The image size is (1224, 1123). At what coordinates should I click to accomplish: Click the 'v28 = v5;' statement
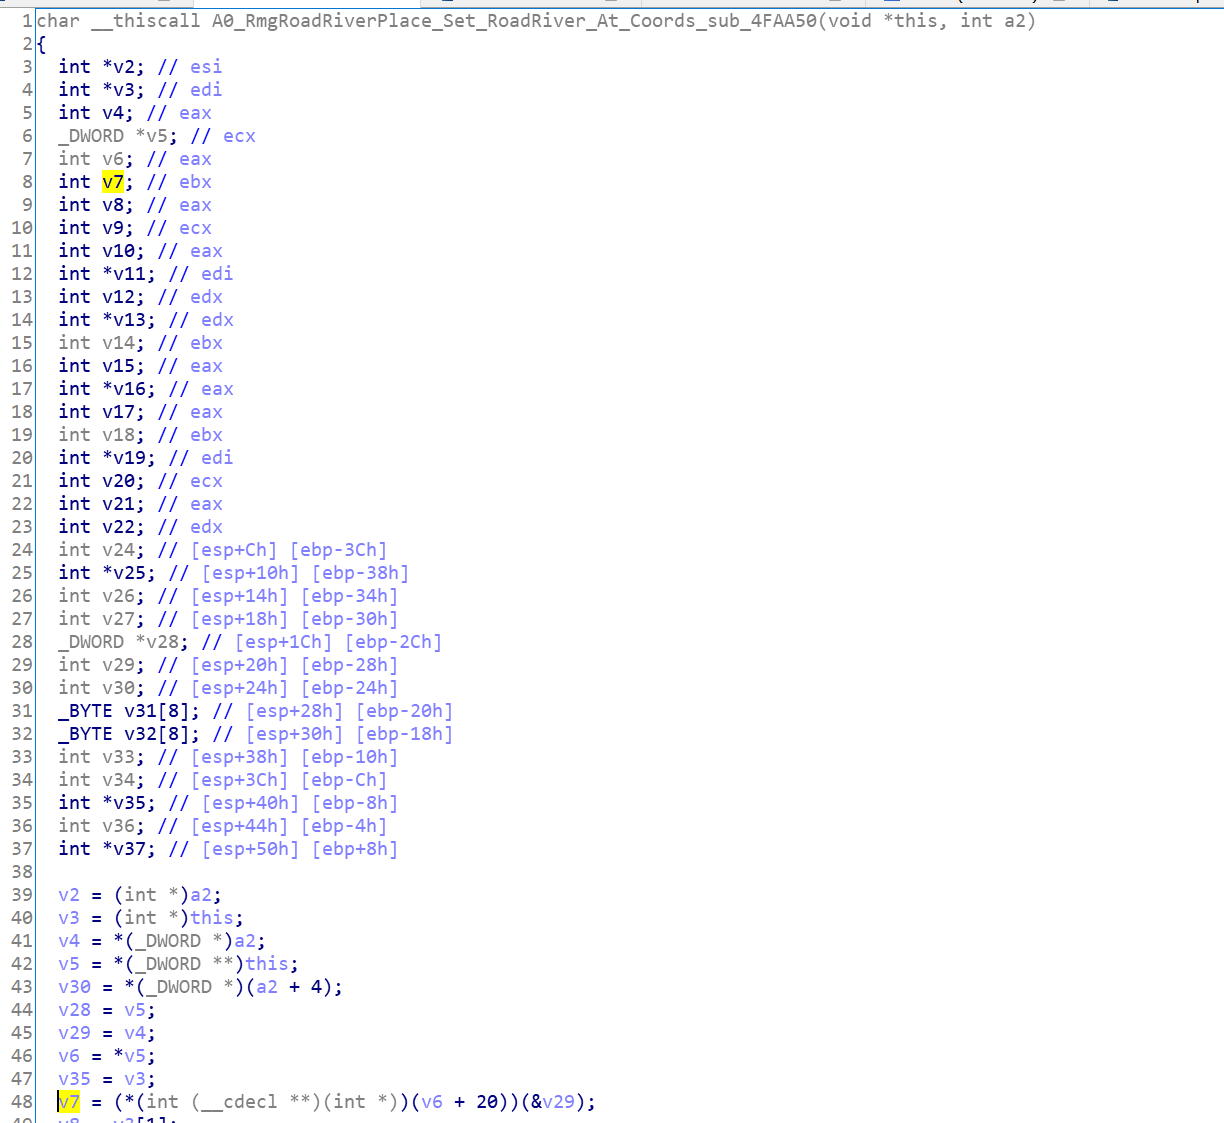point(107,1010)
